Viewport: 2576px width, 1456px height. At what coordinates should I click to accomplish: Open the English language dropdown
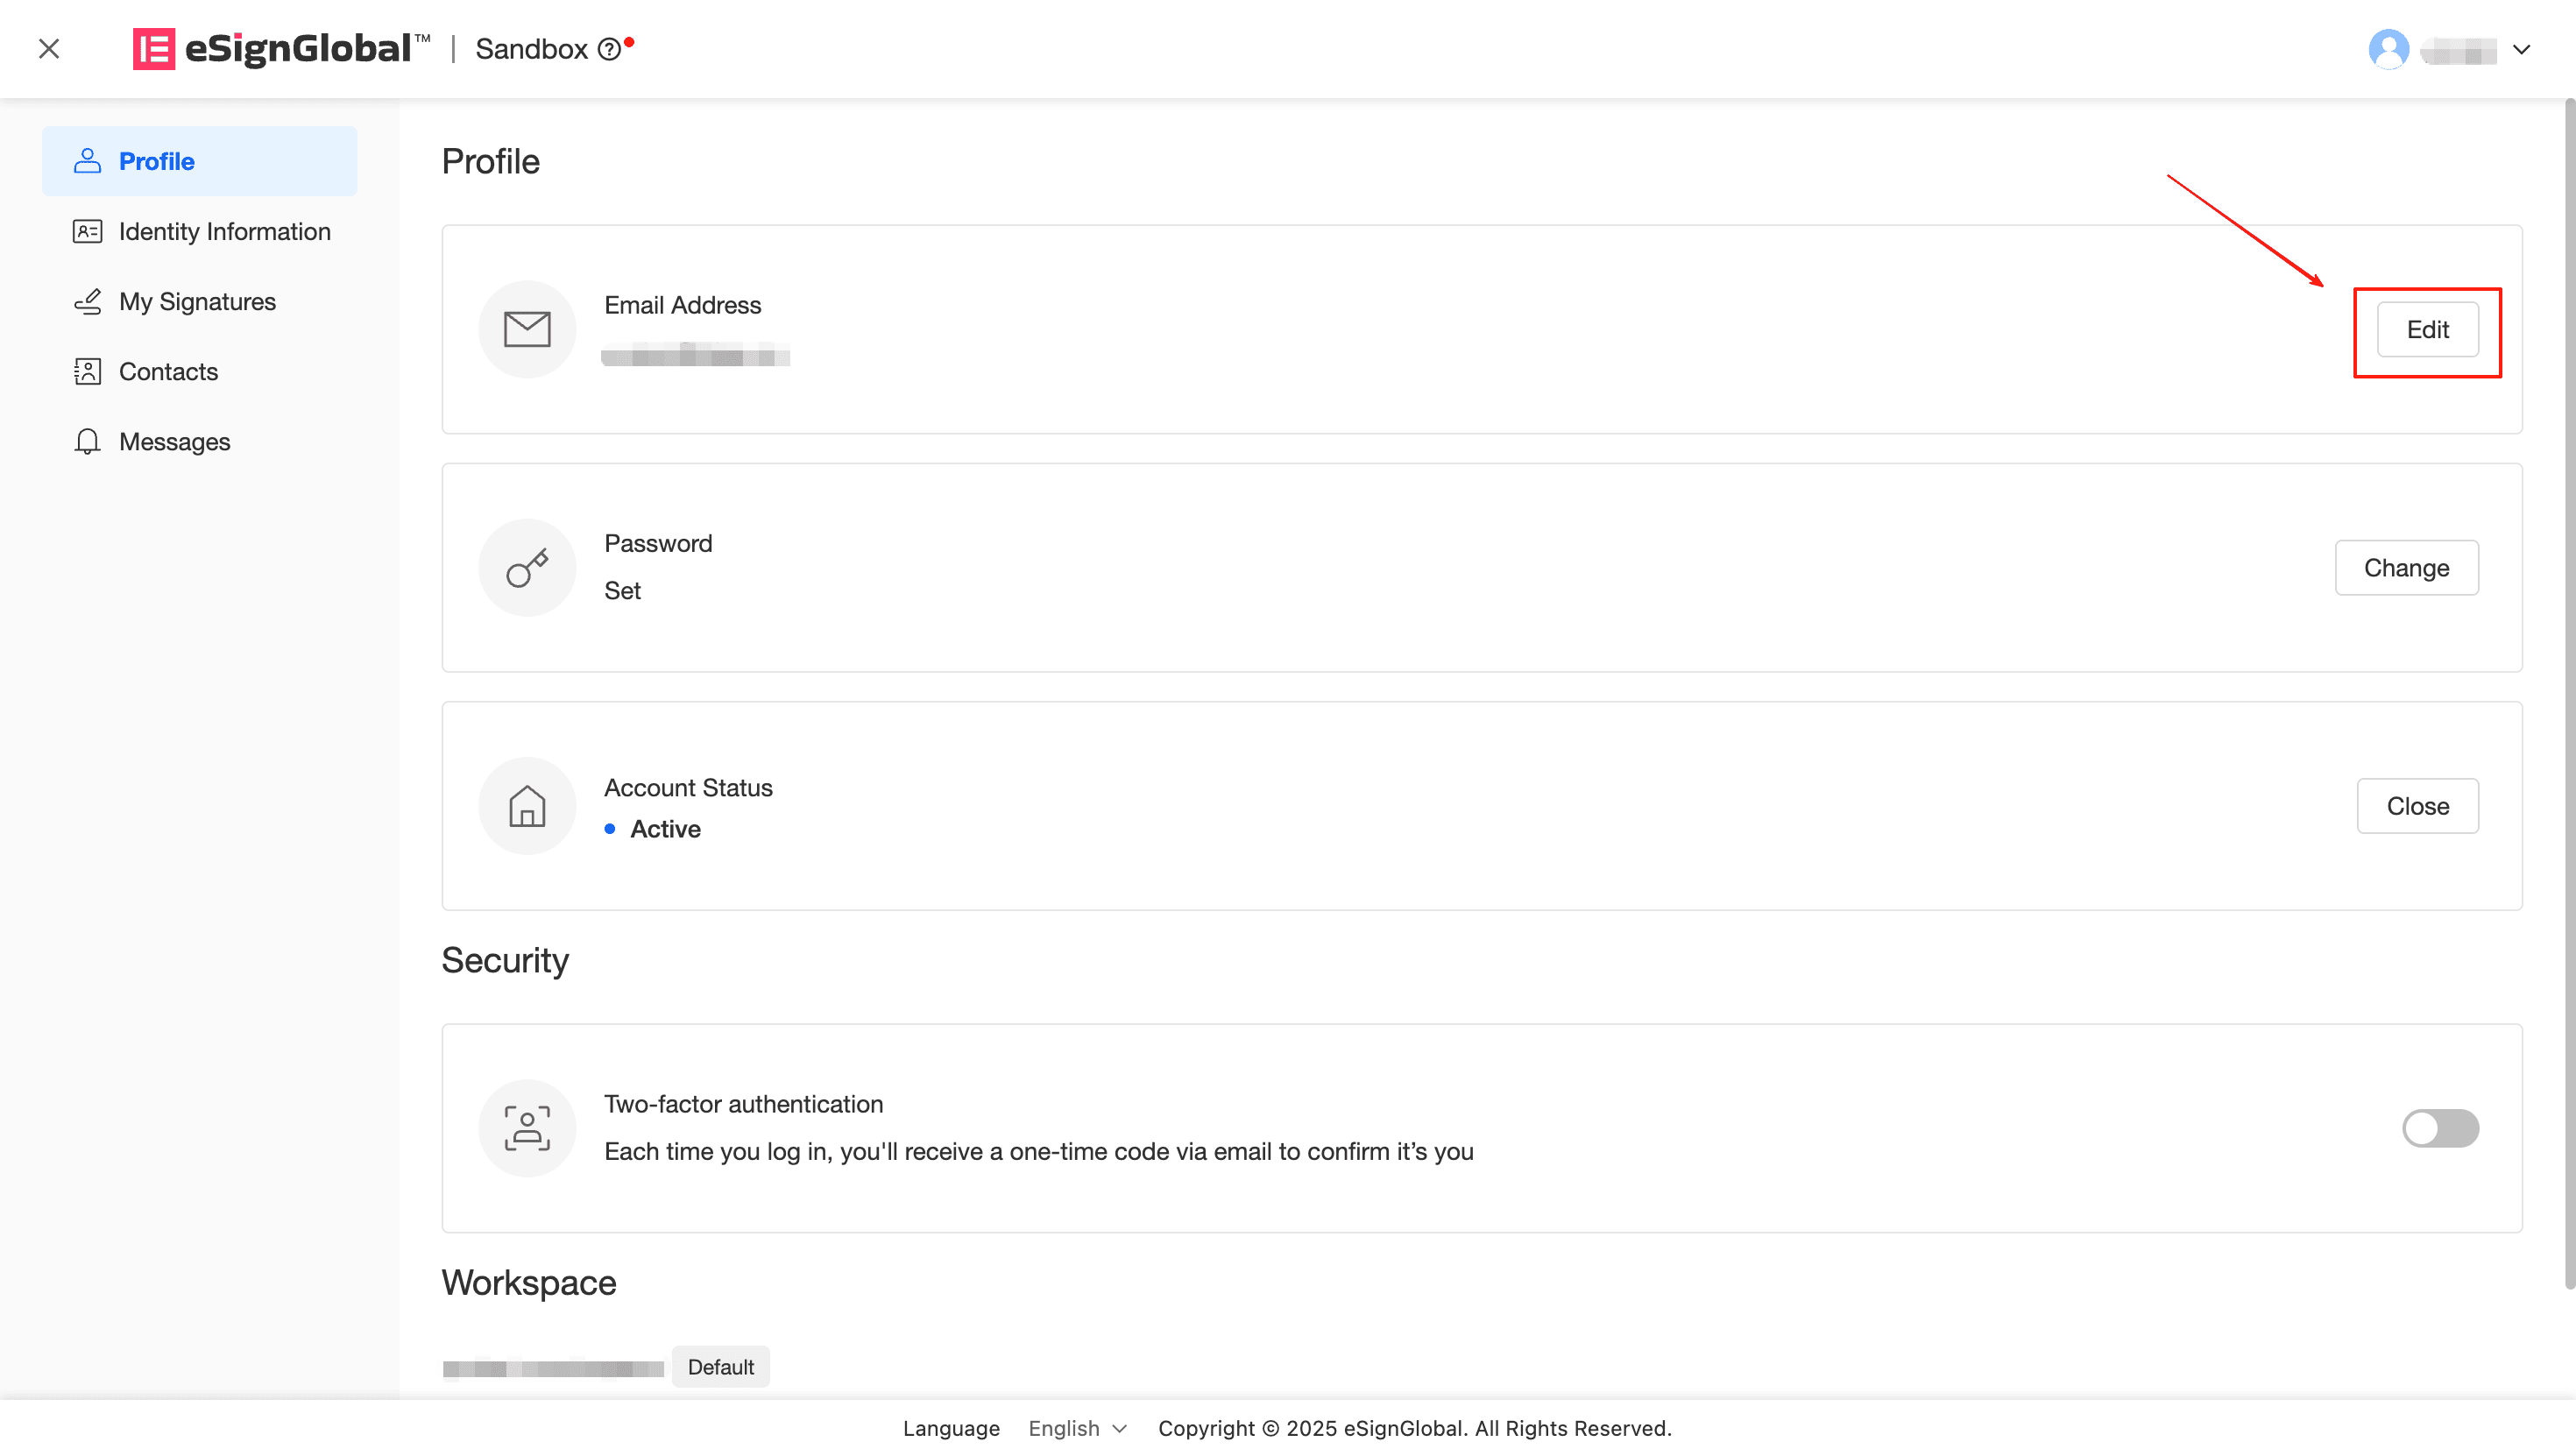click(1078, 1428)
